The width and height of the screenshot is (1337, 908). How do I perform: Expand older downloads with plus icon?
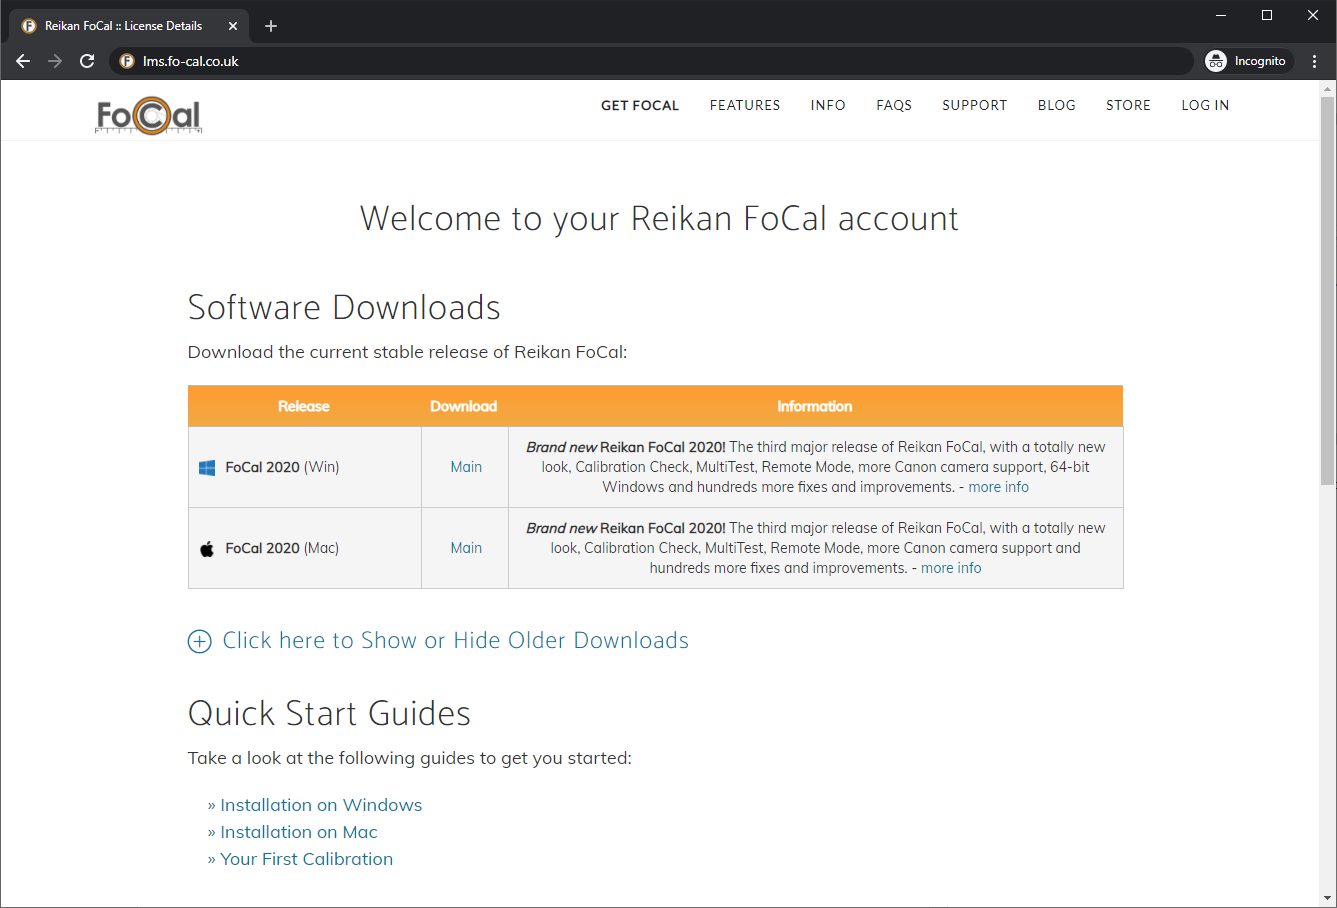tap(200, 642)
